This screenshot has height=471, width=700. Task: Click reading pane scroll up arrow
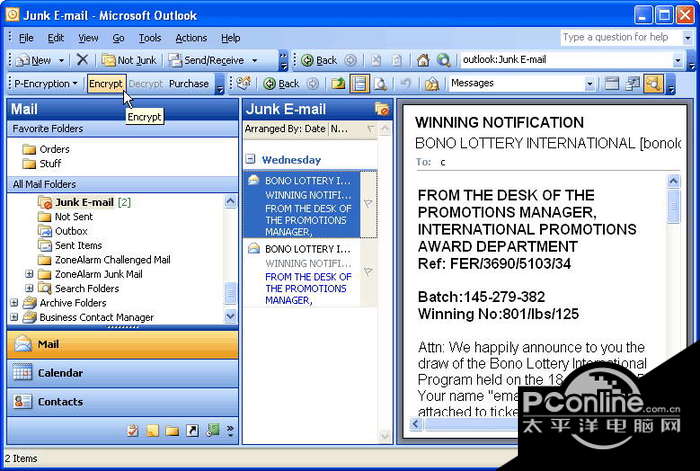(x=673, y=181)
